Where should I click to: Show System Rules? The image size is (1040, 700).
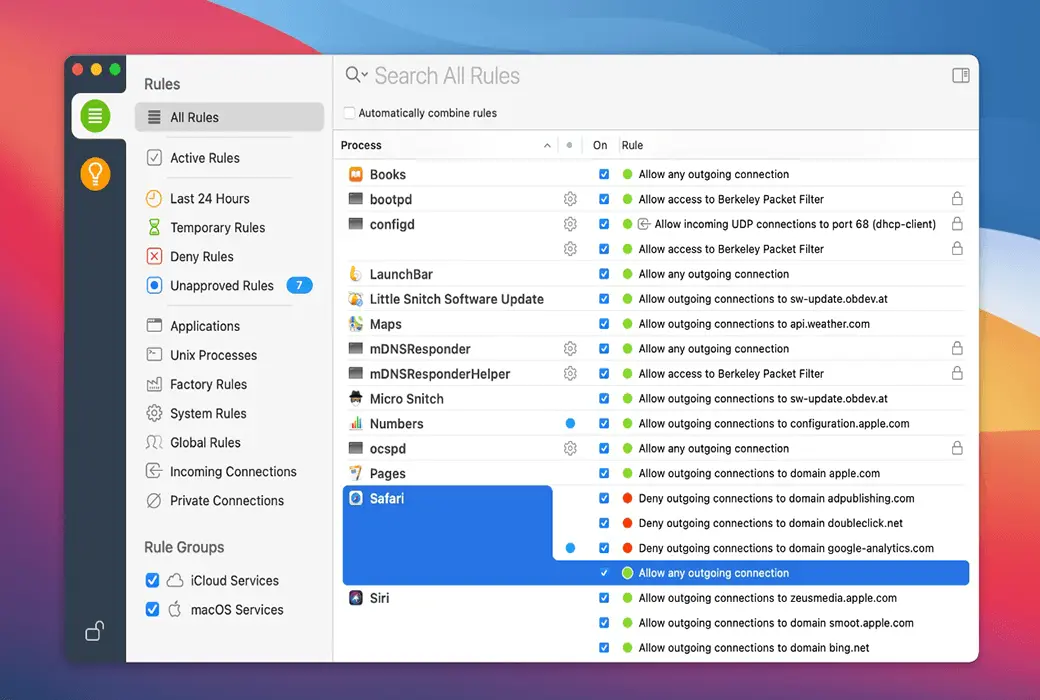pos(208,413)
